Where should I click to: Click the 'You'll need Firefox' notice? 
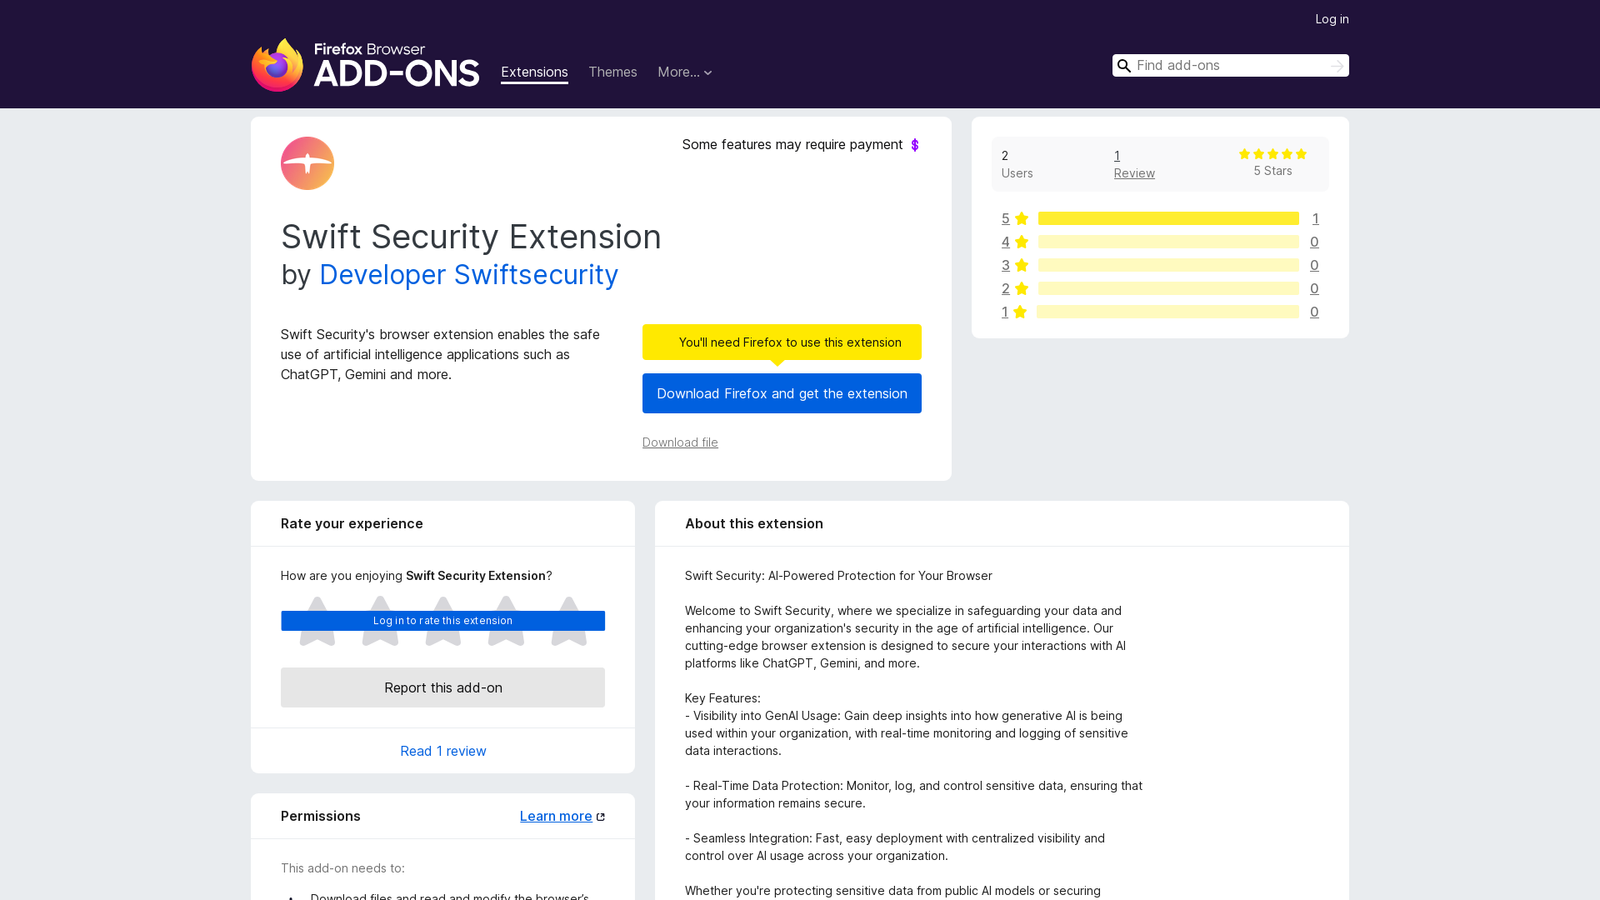782,342
